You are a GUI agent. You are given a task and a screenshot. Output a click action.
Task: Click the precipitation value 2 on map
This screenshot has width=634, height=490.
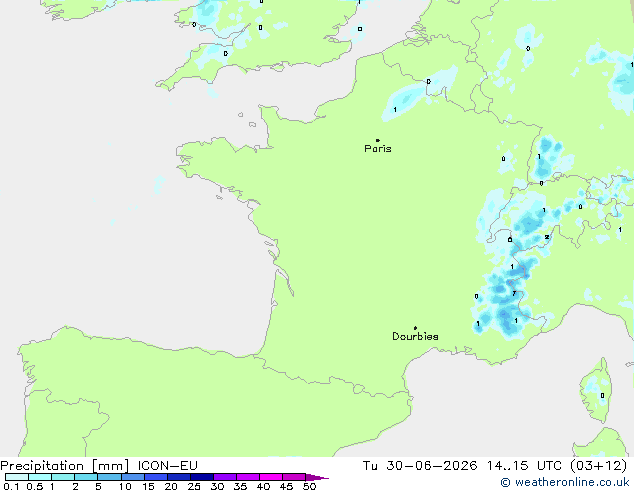(x=547, y=237)
